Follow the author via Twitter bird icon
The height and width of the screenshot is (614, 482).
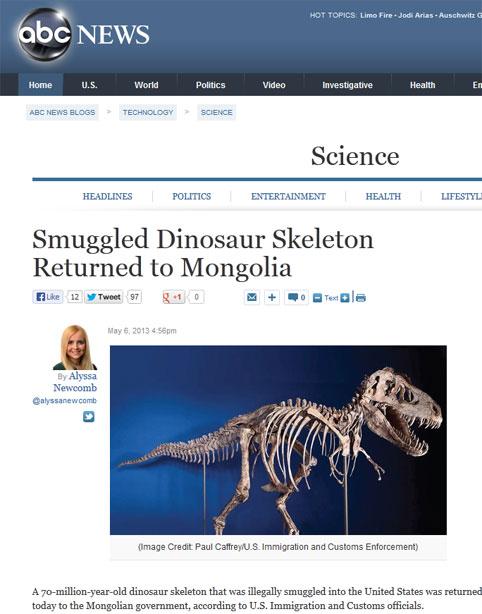89,417
